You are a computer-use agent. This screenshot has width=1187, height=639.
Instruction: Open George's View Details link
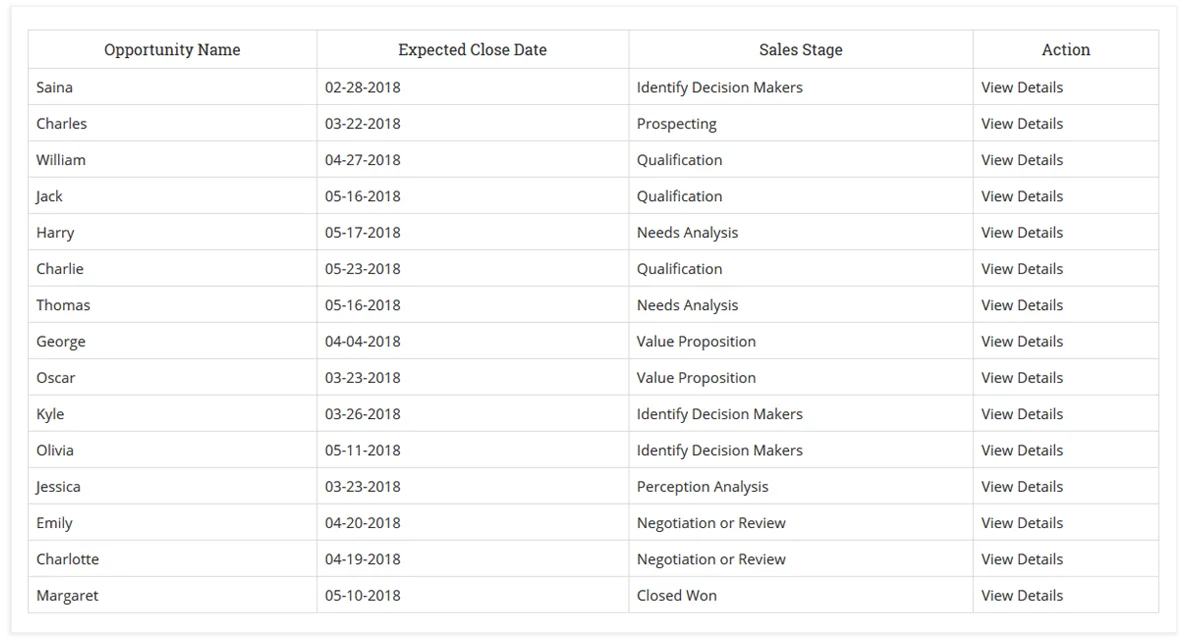1021,342
